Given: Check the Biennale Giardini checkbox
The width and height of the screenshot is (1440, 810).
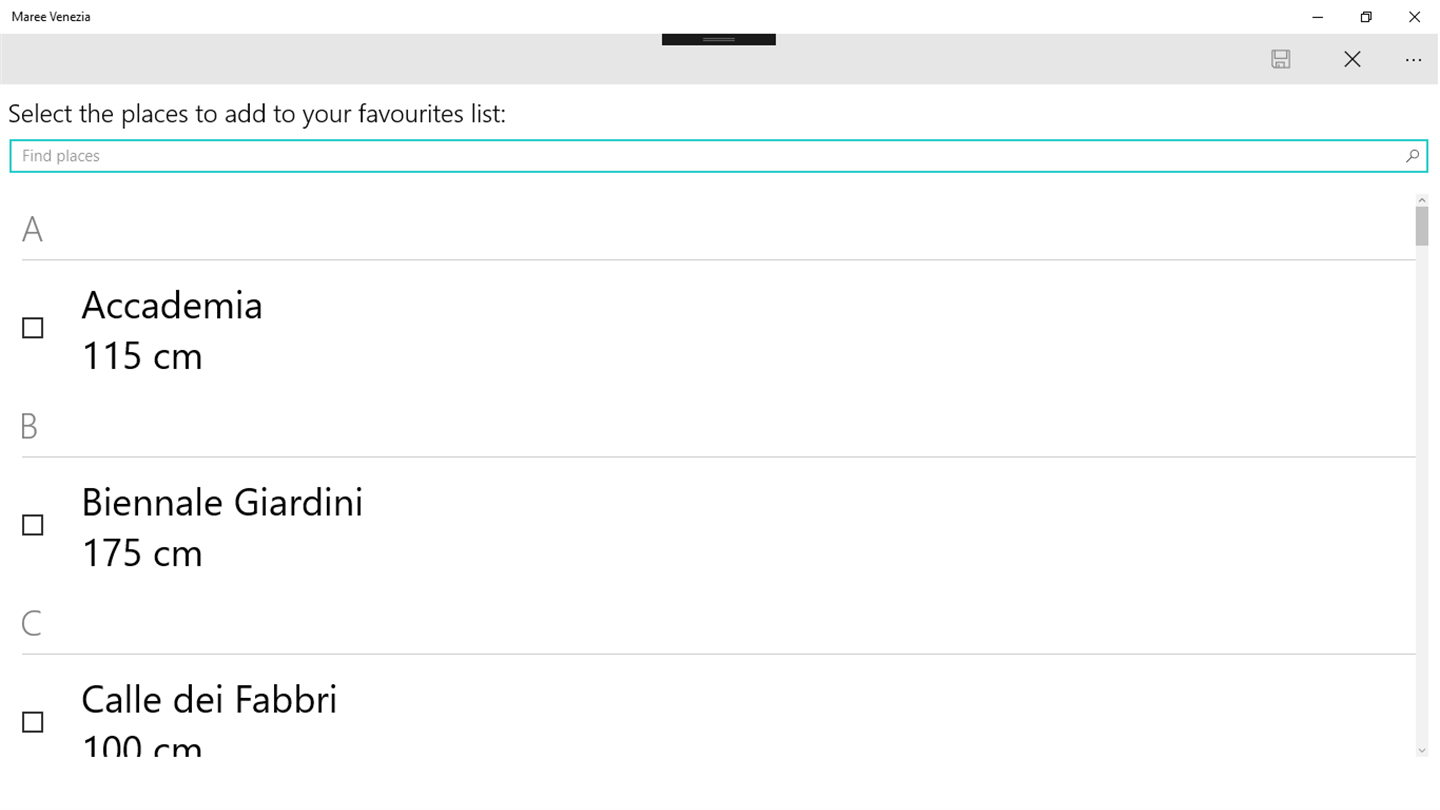Looking at the screenshot, I should tap(33, 525).
